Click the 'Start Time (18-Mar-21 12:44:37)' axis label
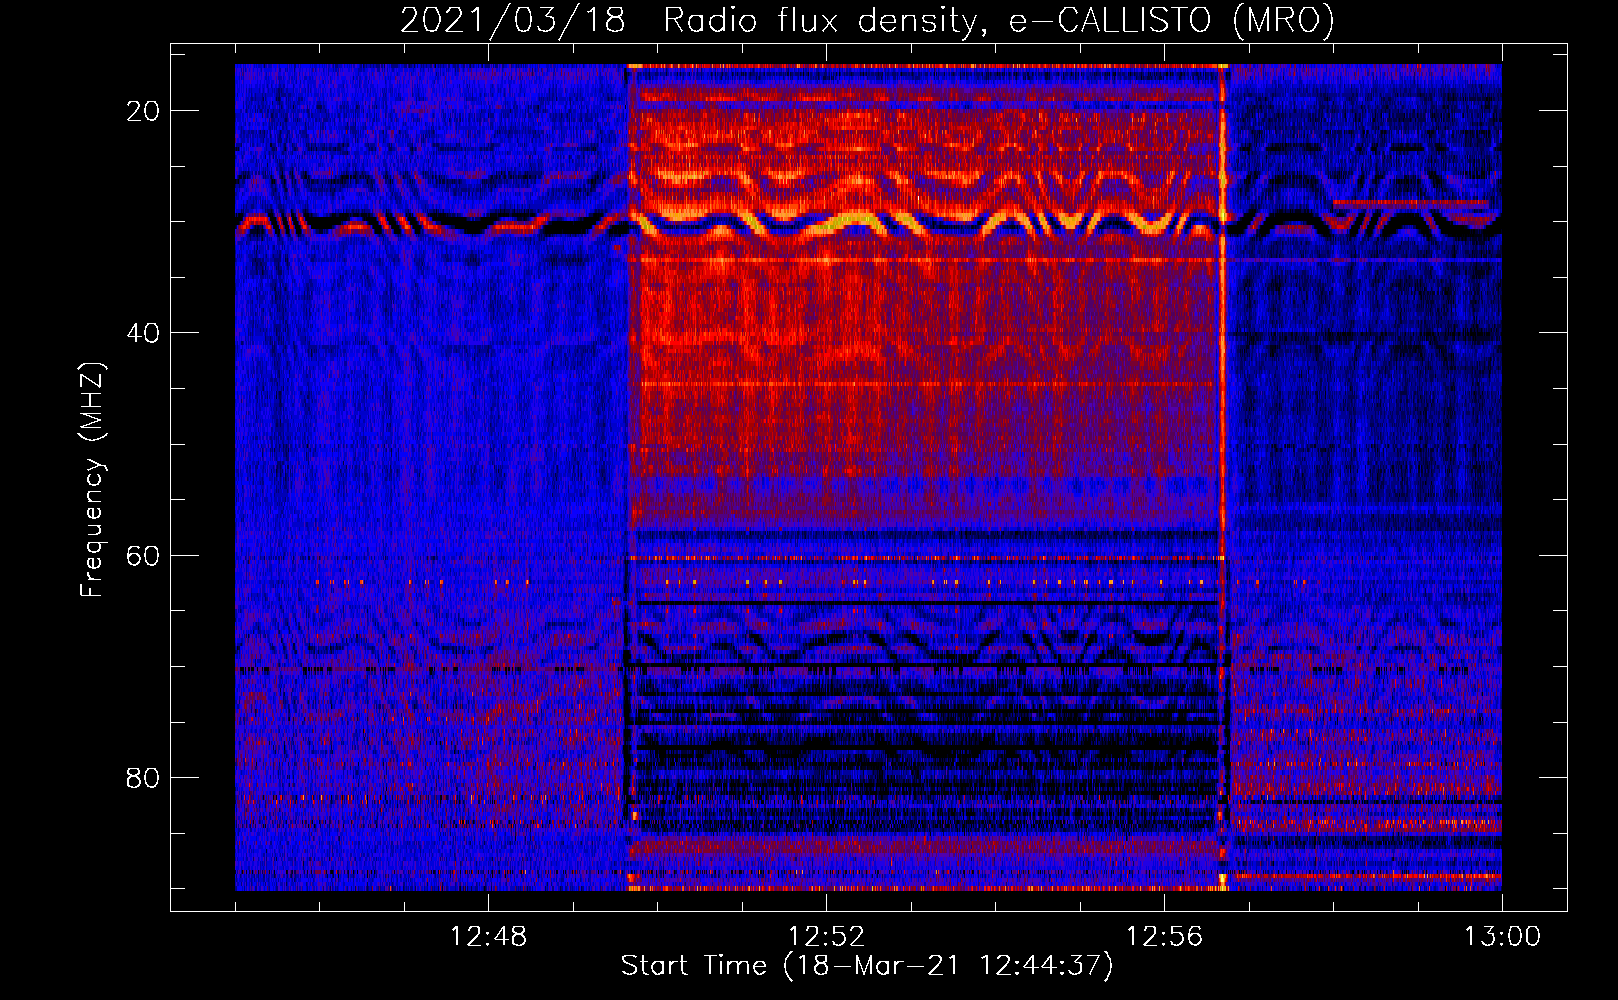This screenshot has height=1000, width=1618. coord(866,966)
